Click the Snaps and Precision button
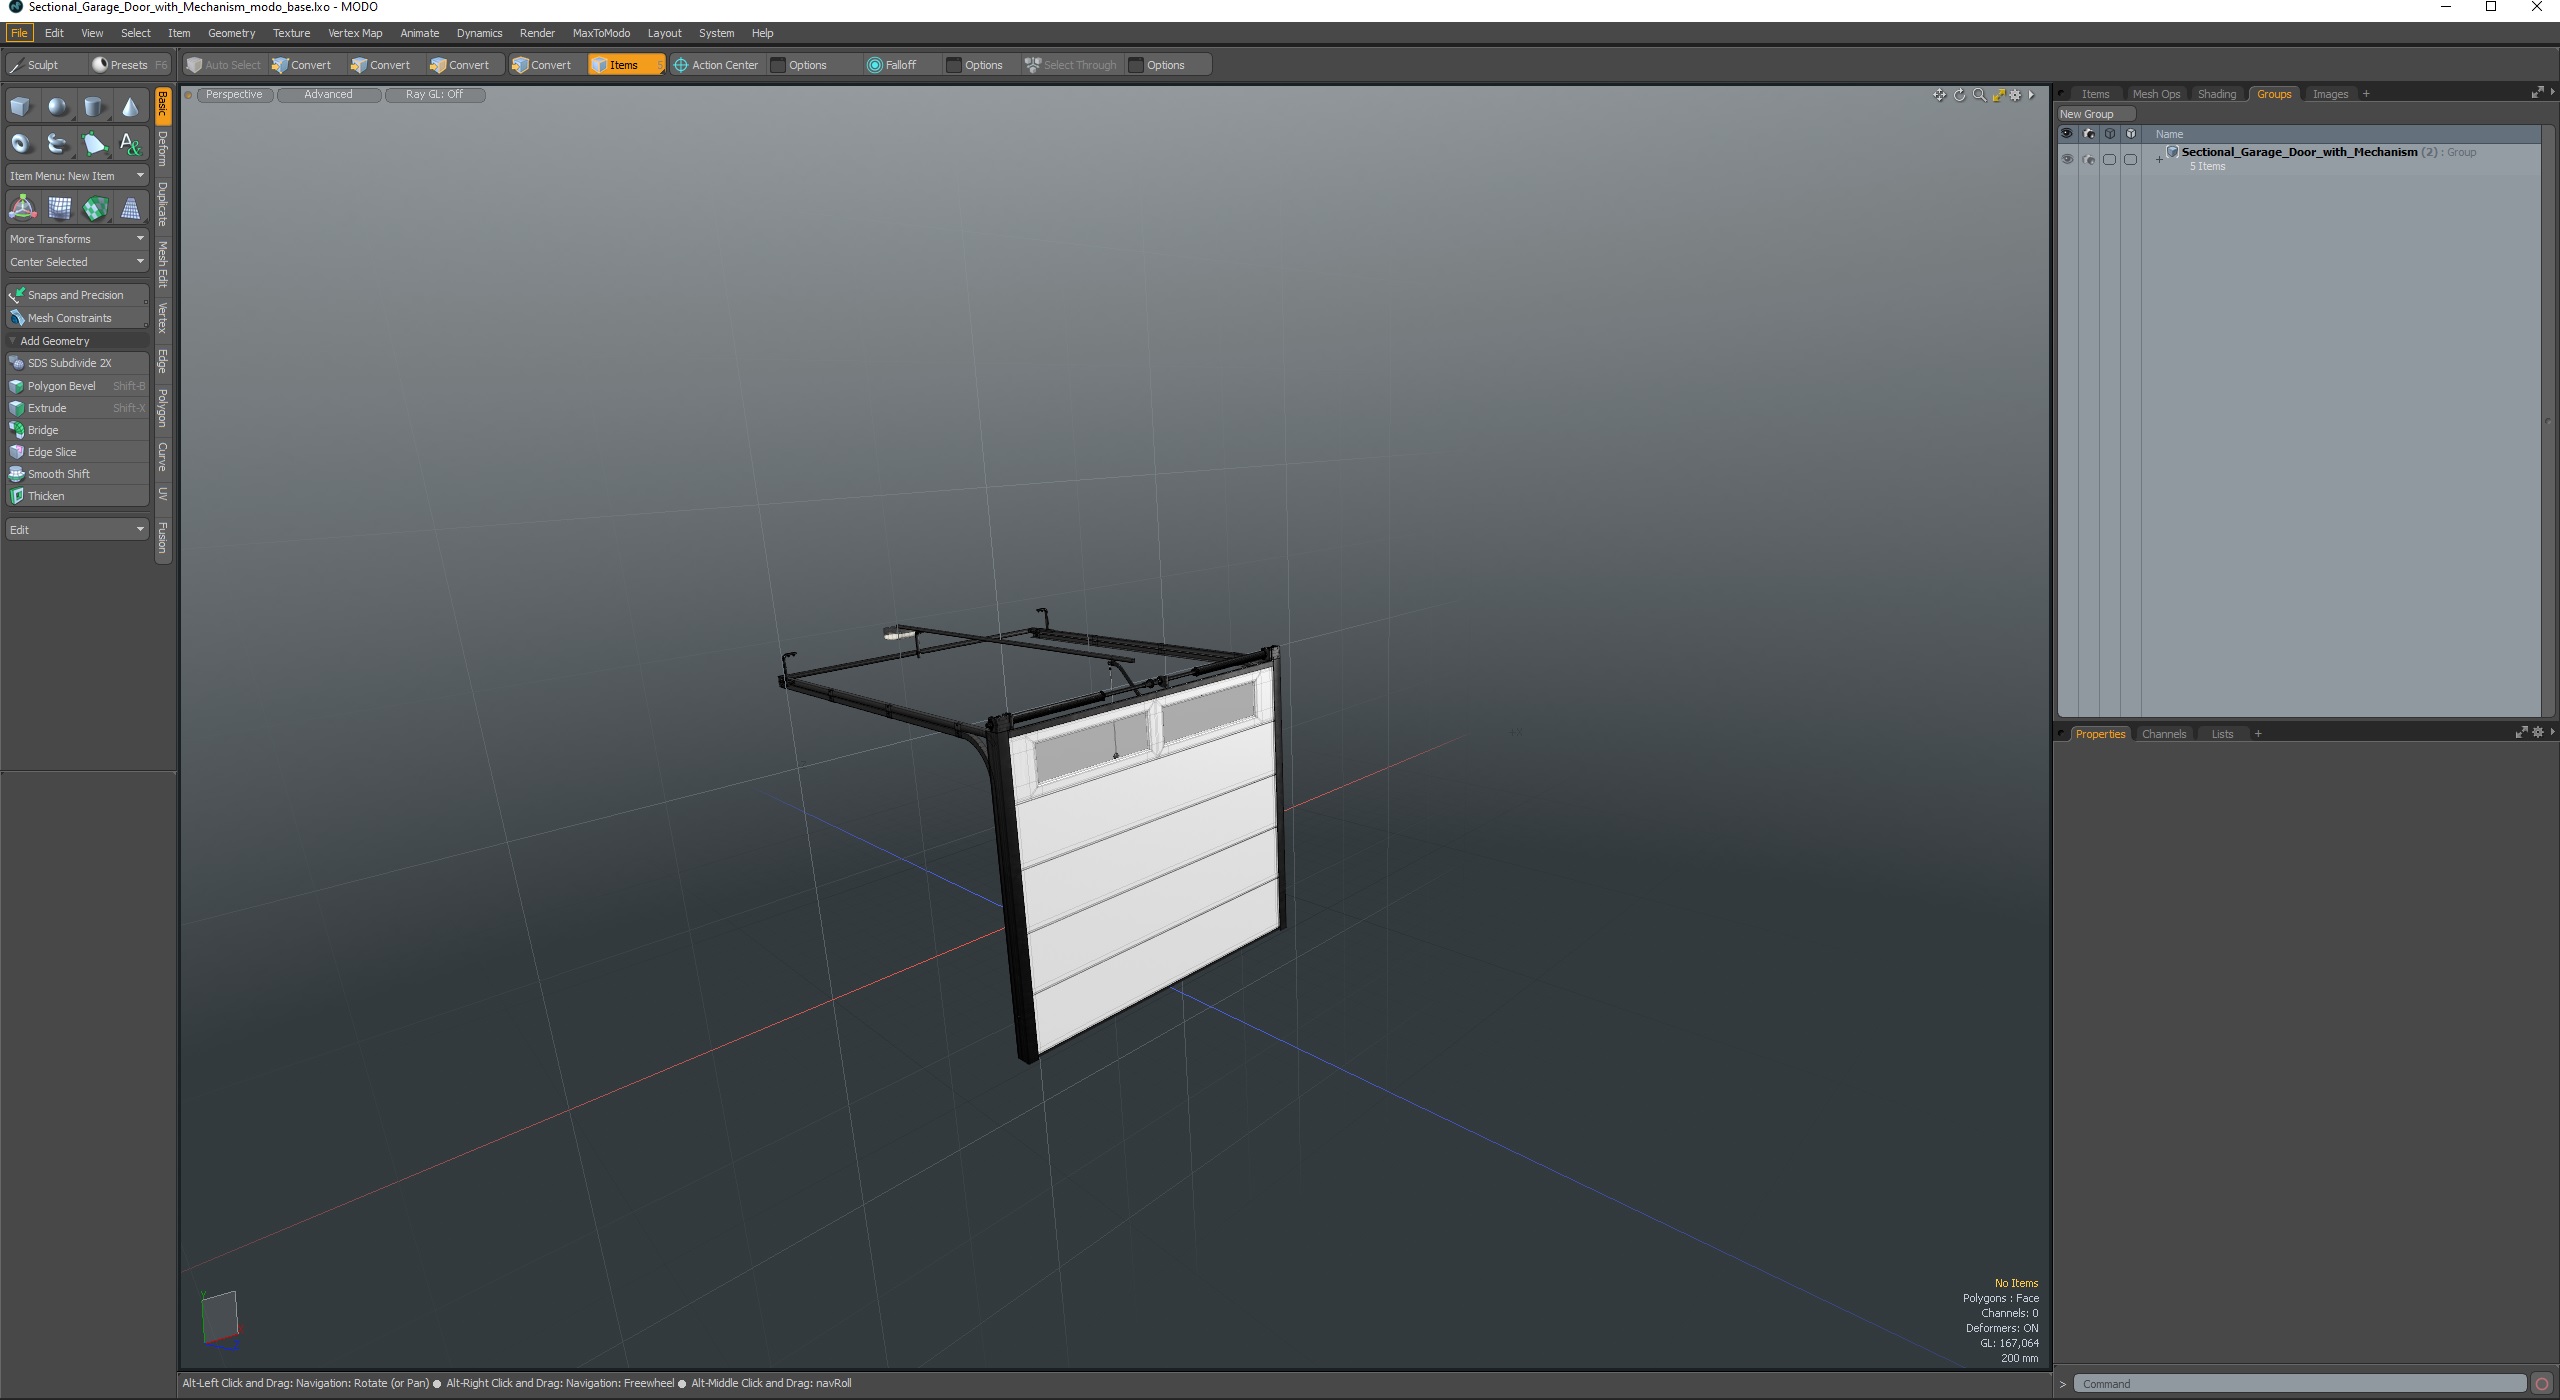The height and width of the screenshot is (1400, 2560). tap(77, 295)
